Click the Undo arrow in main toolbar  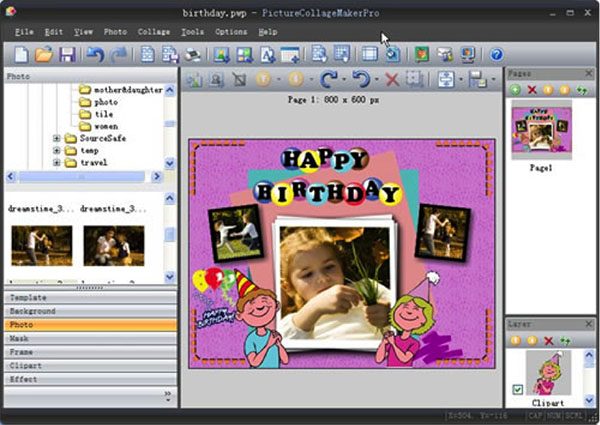(95, 54)
